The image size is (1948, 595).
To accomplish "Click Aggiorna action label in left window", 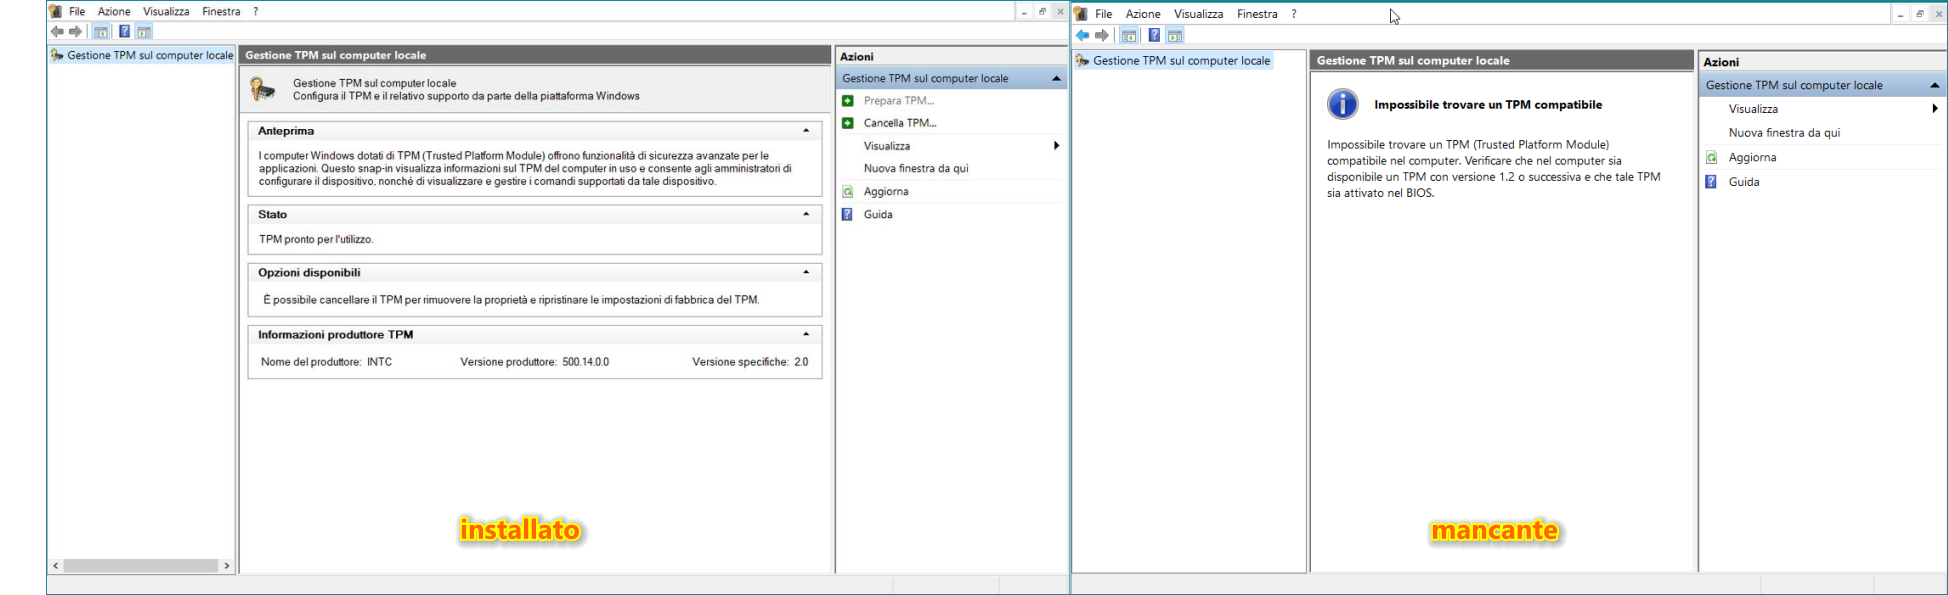I will coord(886,192).
